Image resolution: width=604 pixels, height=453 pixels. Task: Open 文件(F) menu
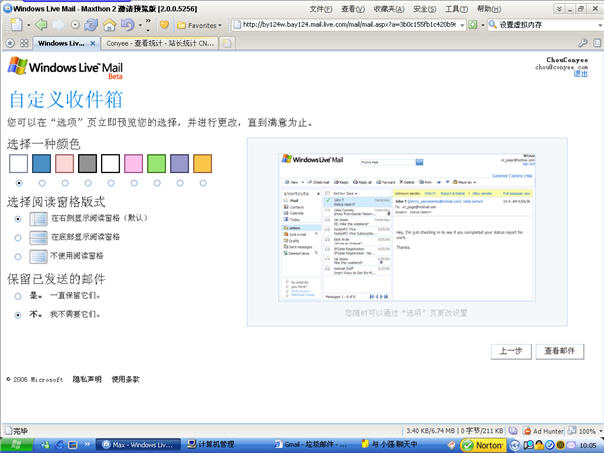pyautogui.click(x=320, y=8)
